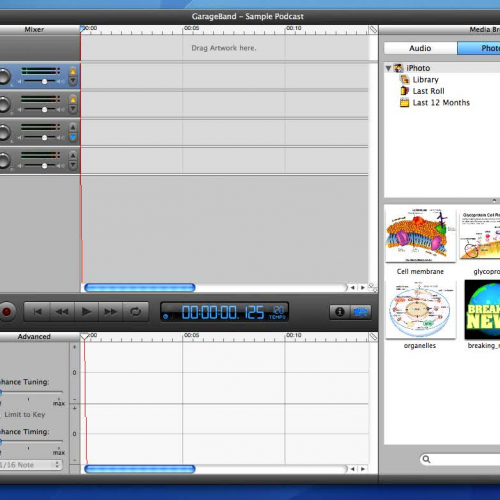Select the iPhoto source row
The image size is (500, 500).
coord(442,68)
